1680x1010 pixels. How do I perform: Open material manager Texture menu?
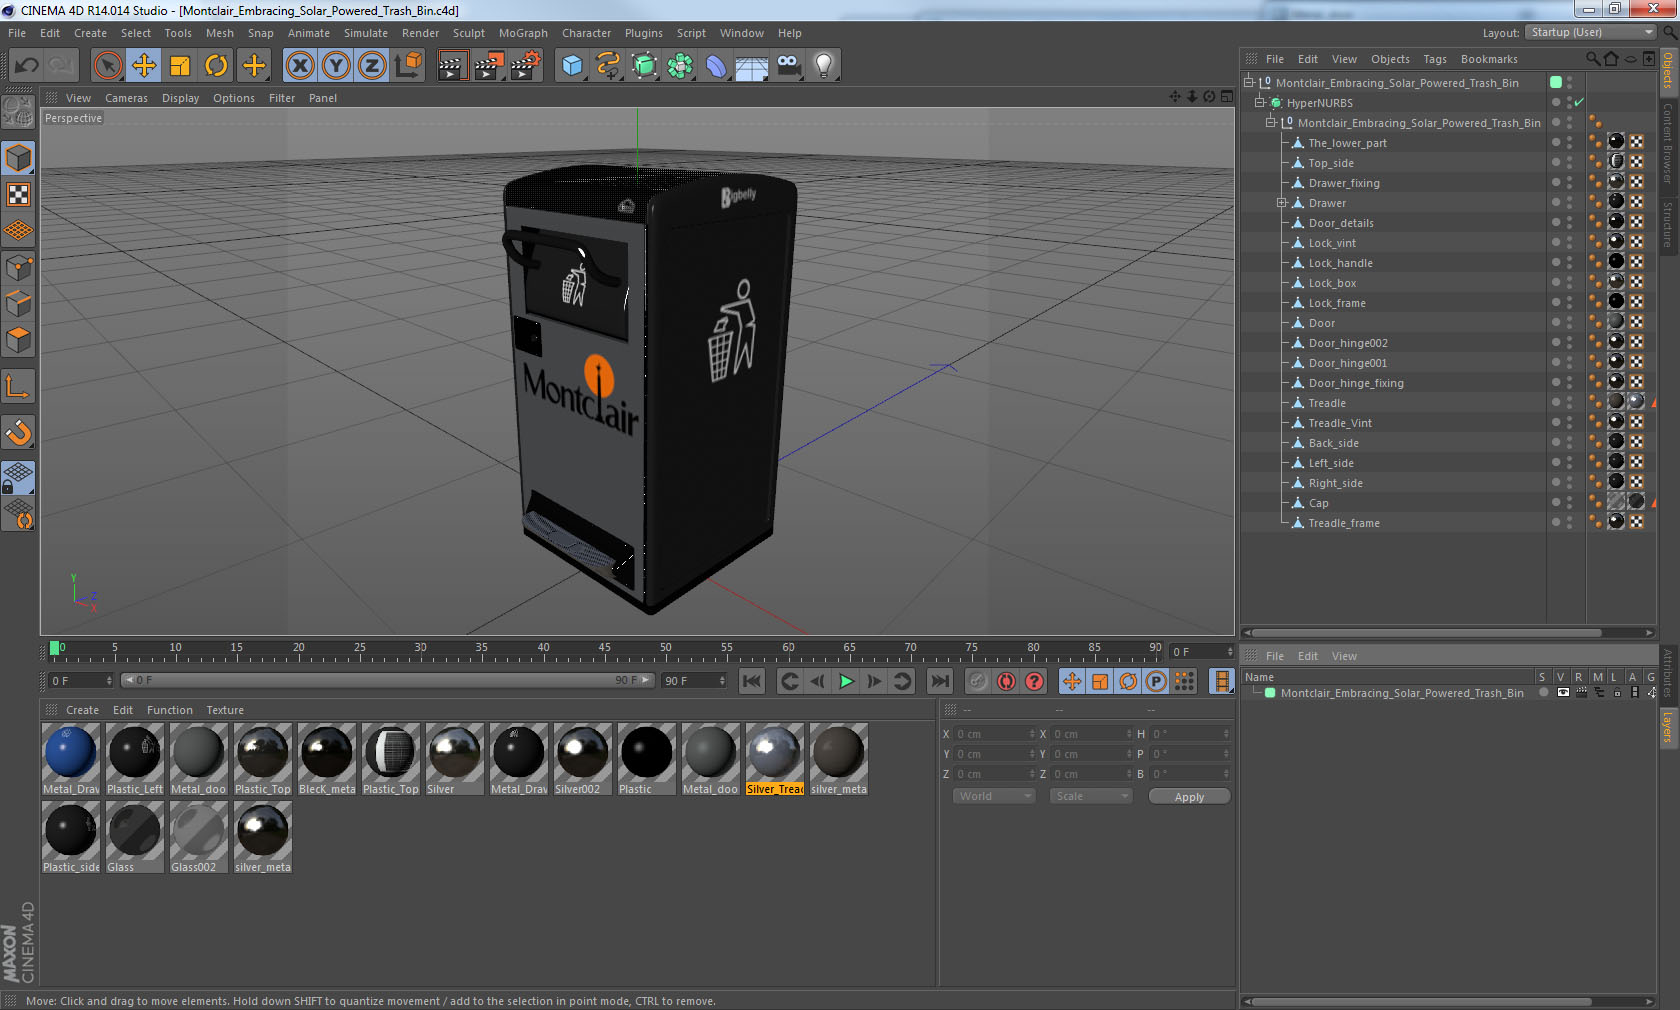click(225, 710)
